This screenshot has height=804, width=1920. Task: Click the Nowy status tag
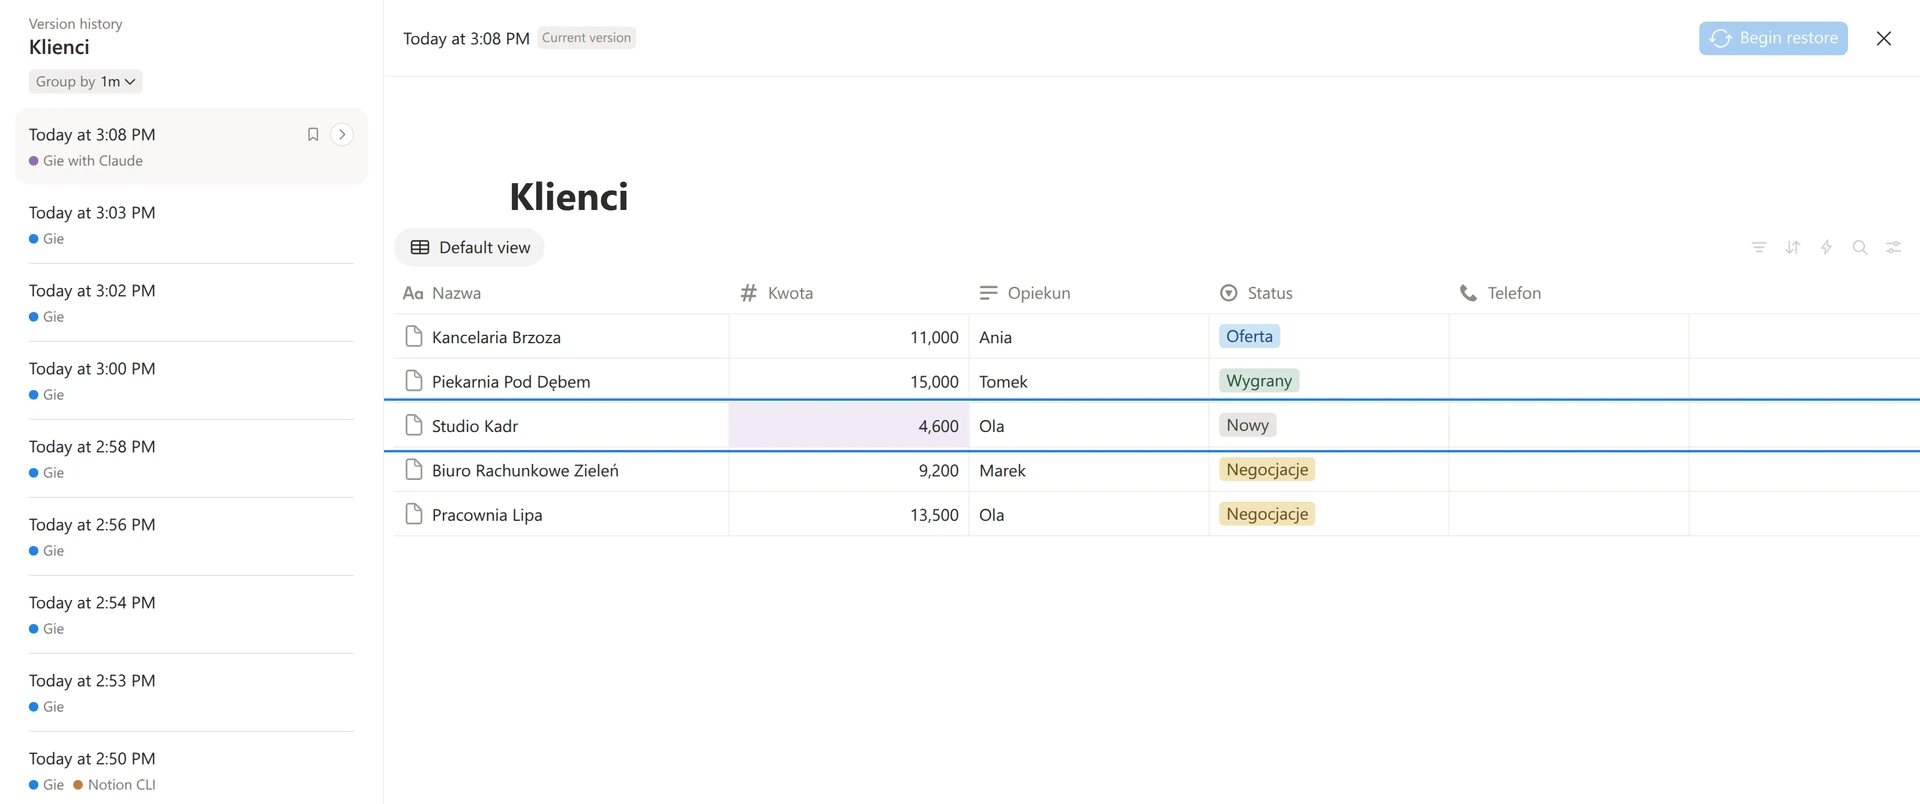(x=1248, y=425)
